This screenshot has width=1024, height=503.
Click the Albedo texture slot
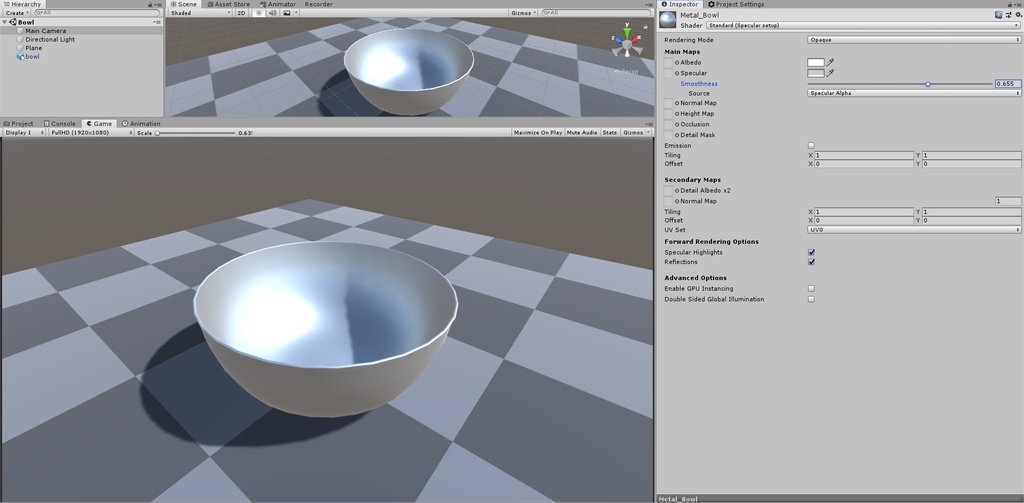coord(668,63)
